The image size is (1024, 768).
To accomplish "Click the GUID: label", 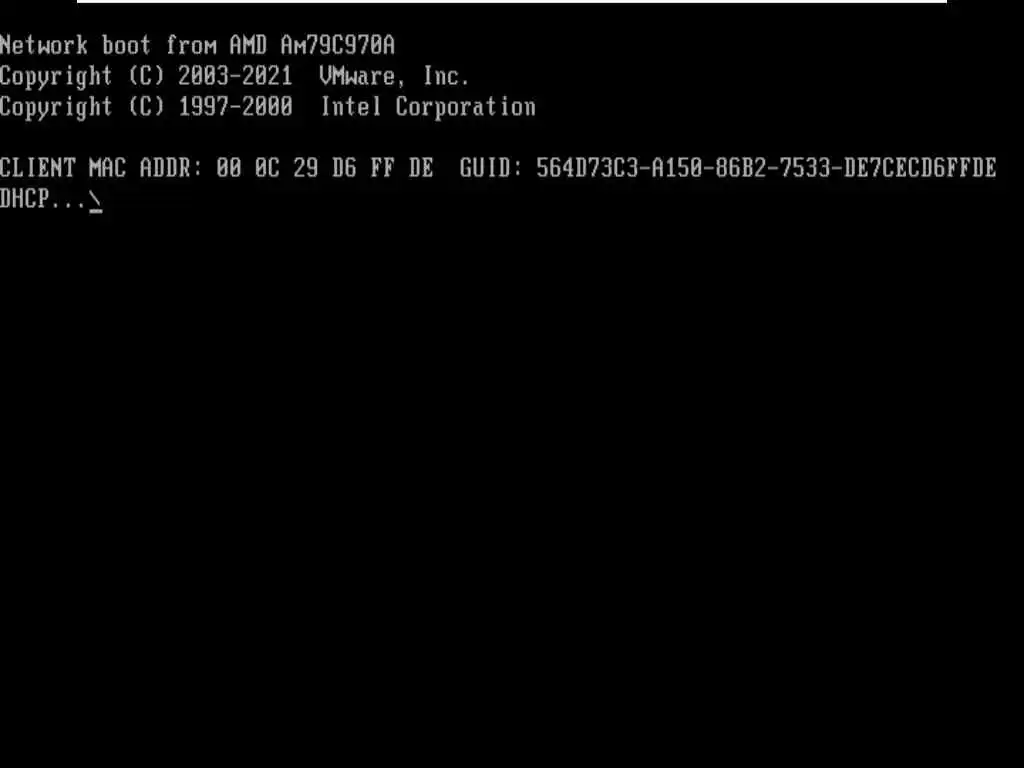I will [491, 168].
